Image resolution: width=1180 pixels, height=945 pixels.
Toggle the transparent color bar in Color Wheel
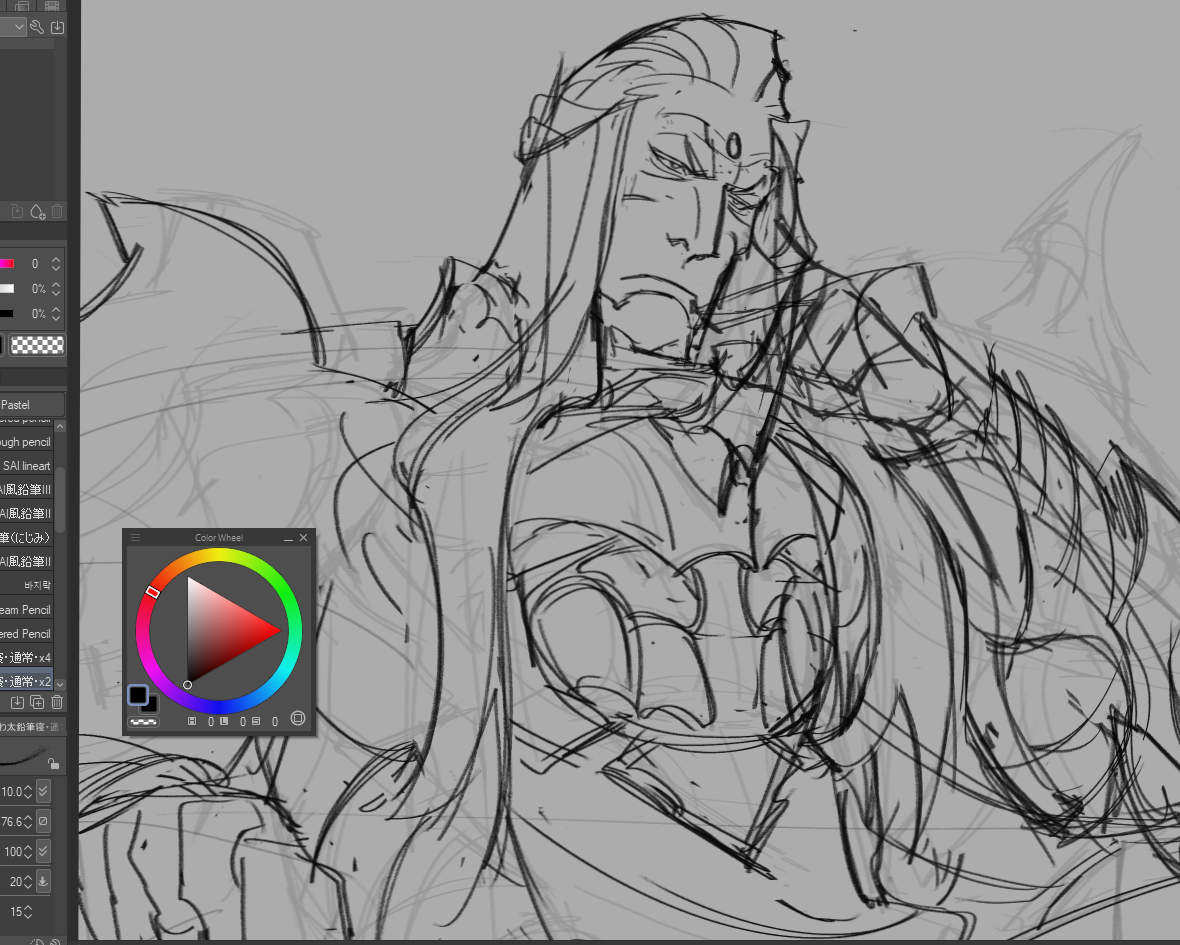[x=144, y=721]
